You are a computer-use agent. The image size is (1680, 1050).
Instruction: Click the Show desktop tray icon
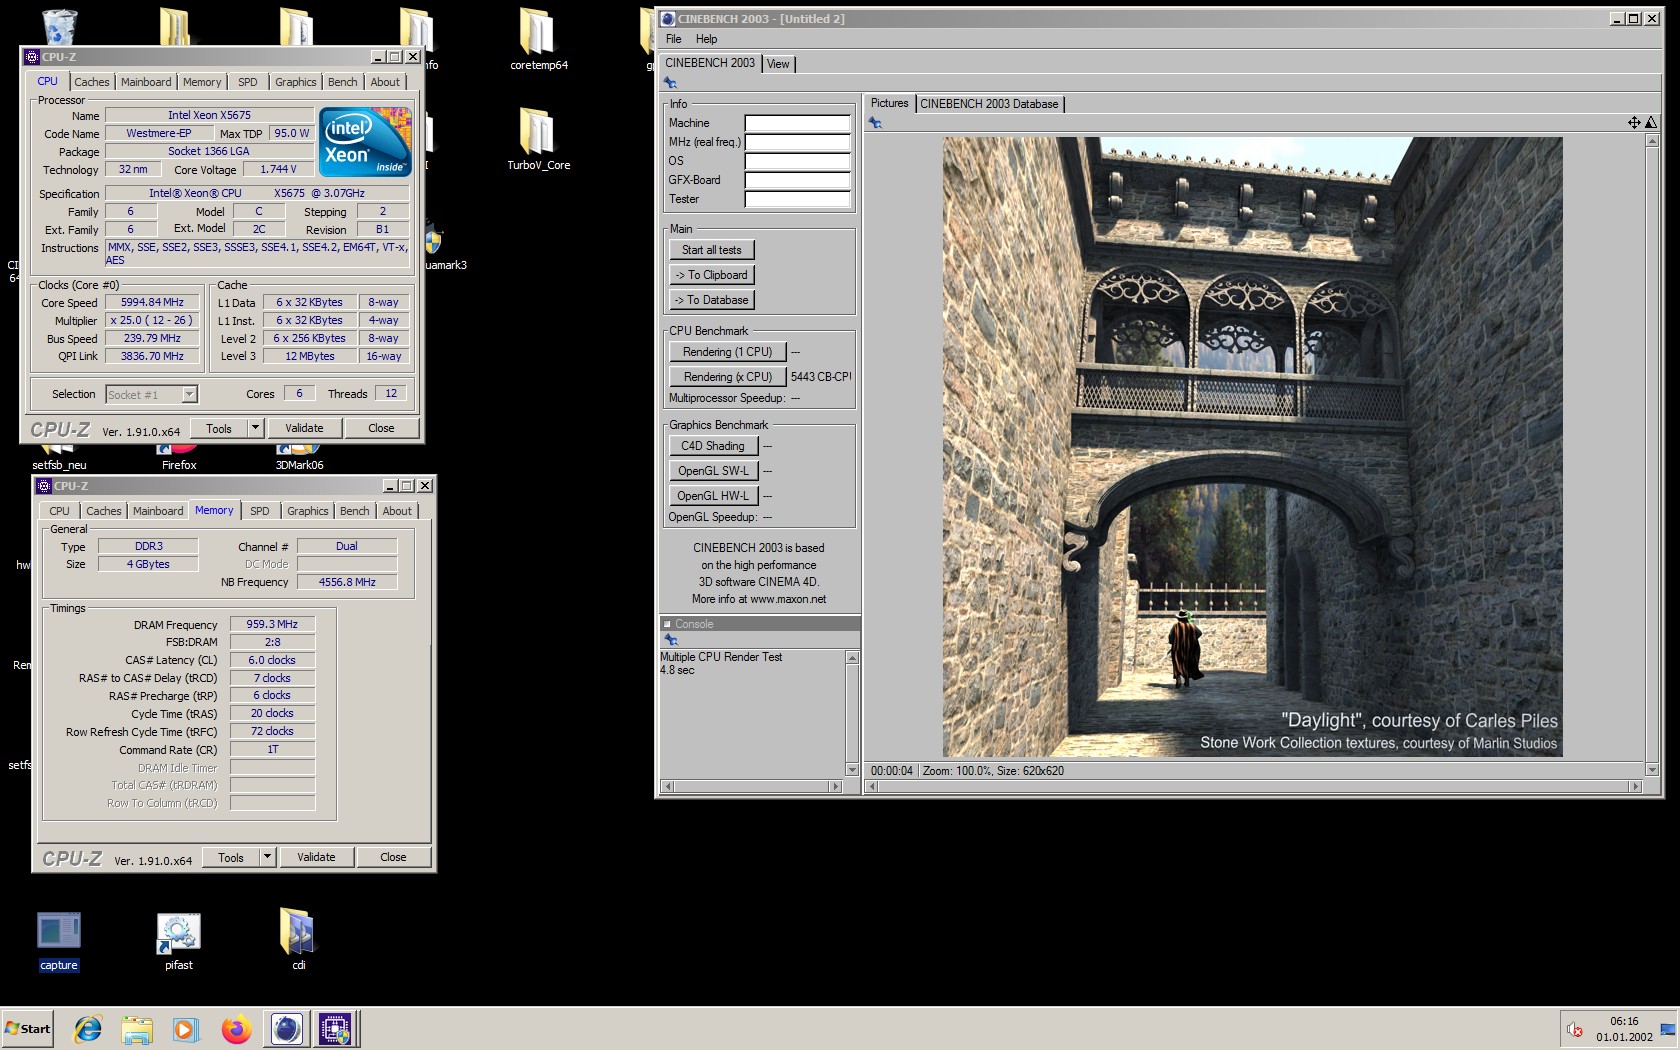[x=1668, y=1029]
